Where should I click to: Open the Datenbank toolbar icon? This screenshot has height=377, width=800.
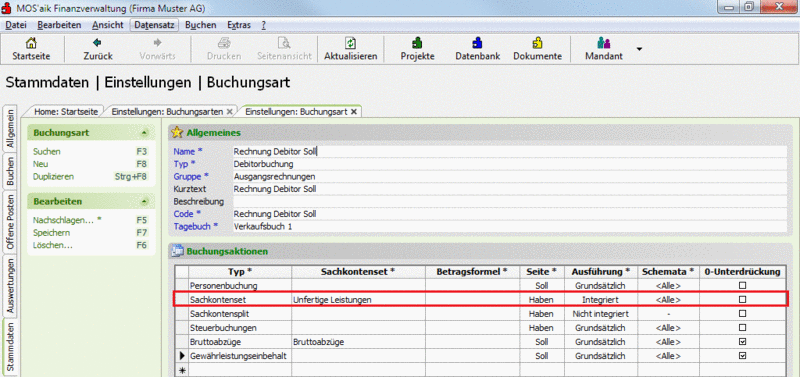coord(477,43)
